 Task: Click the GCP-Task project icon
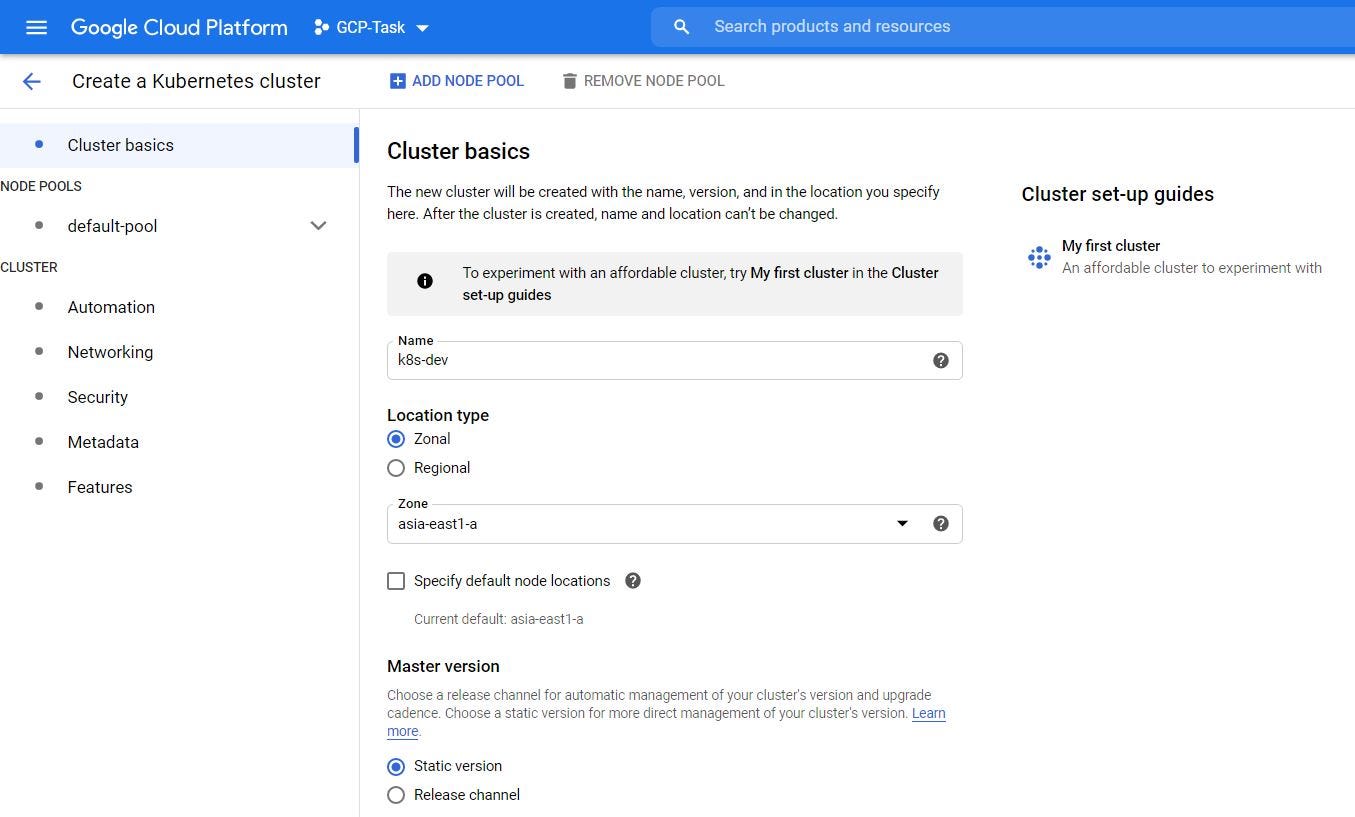tap(321, 27)
